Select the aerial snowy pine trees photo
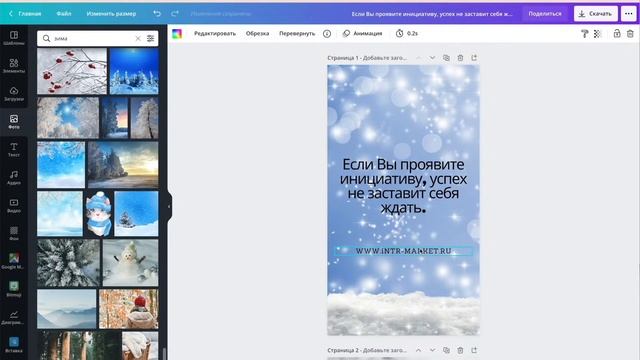 tap(68, 263)
